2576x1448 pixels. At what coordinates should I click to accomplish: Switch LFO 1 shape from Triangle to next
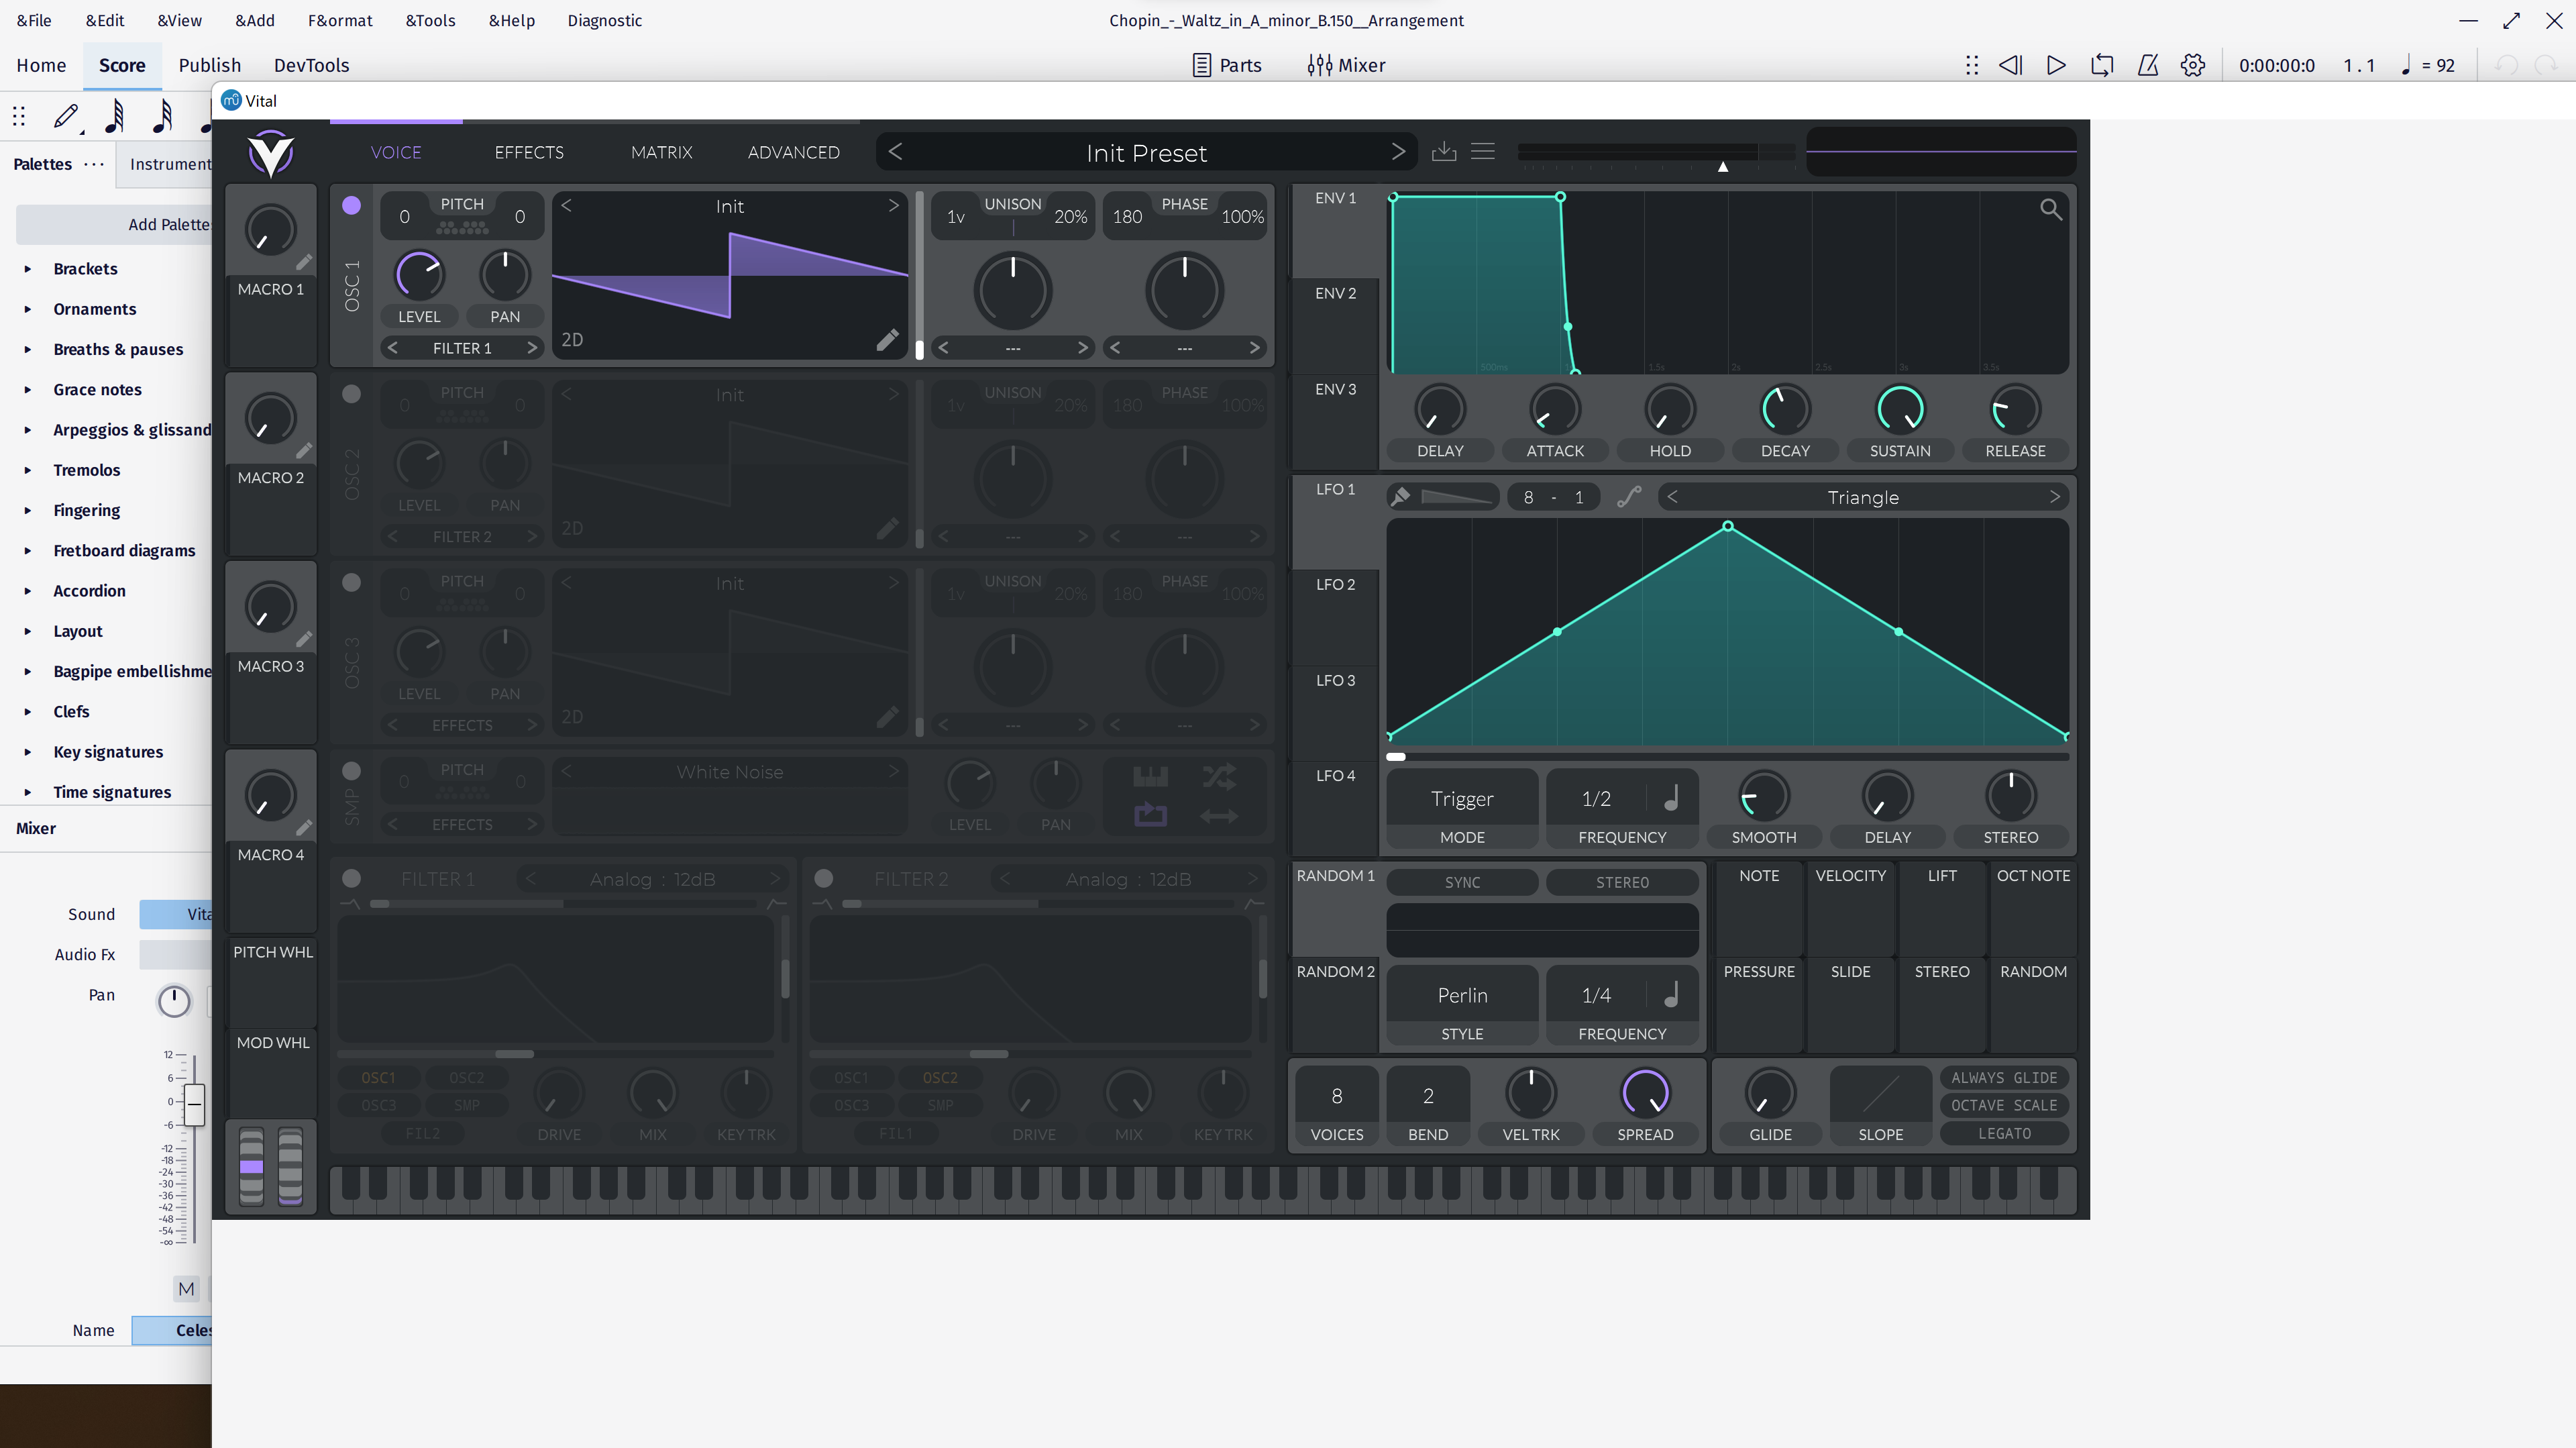[x=2056, y=497]
